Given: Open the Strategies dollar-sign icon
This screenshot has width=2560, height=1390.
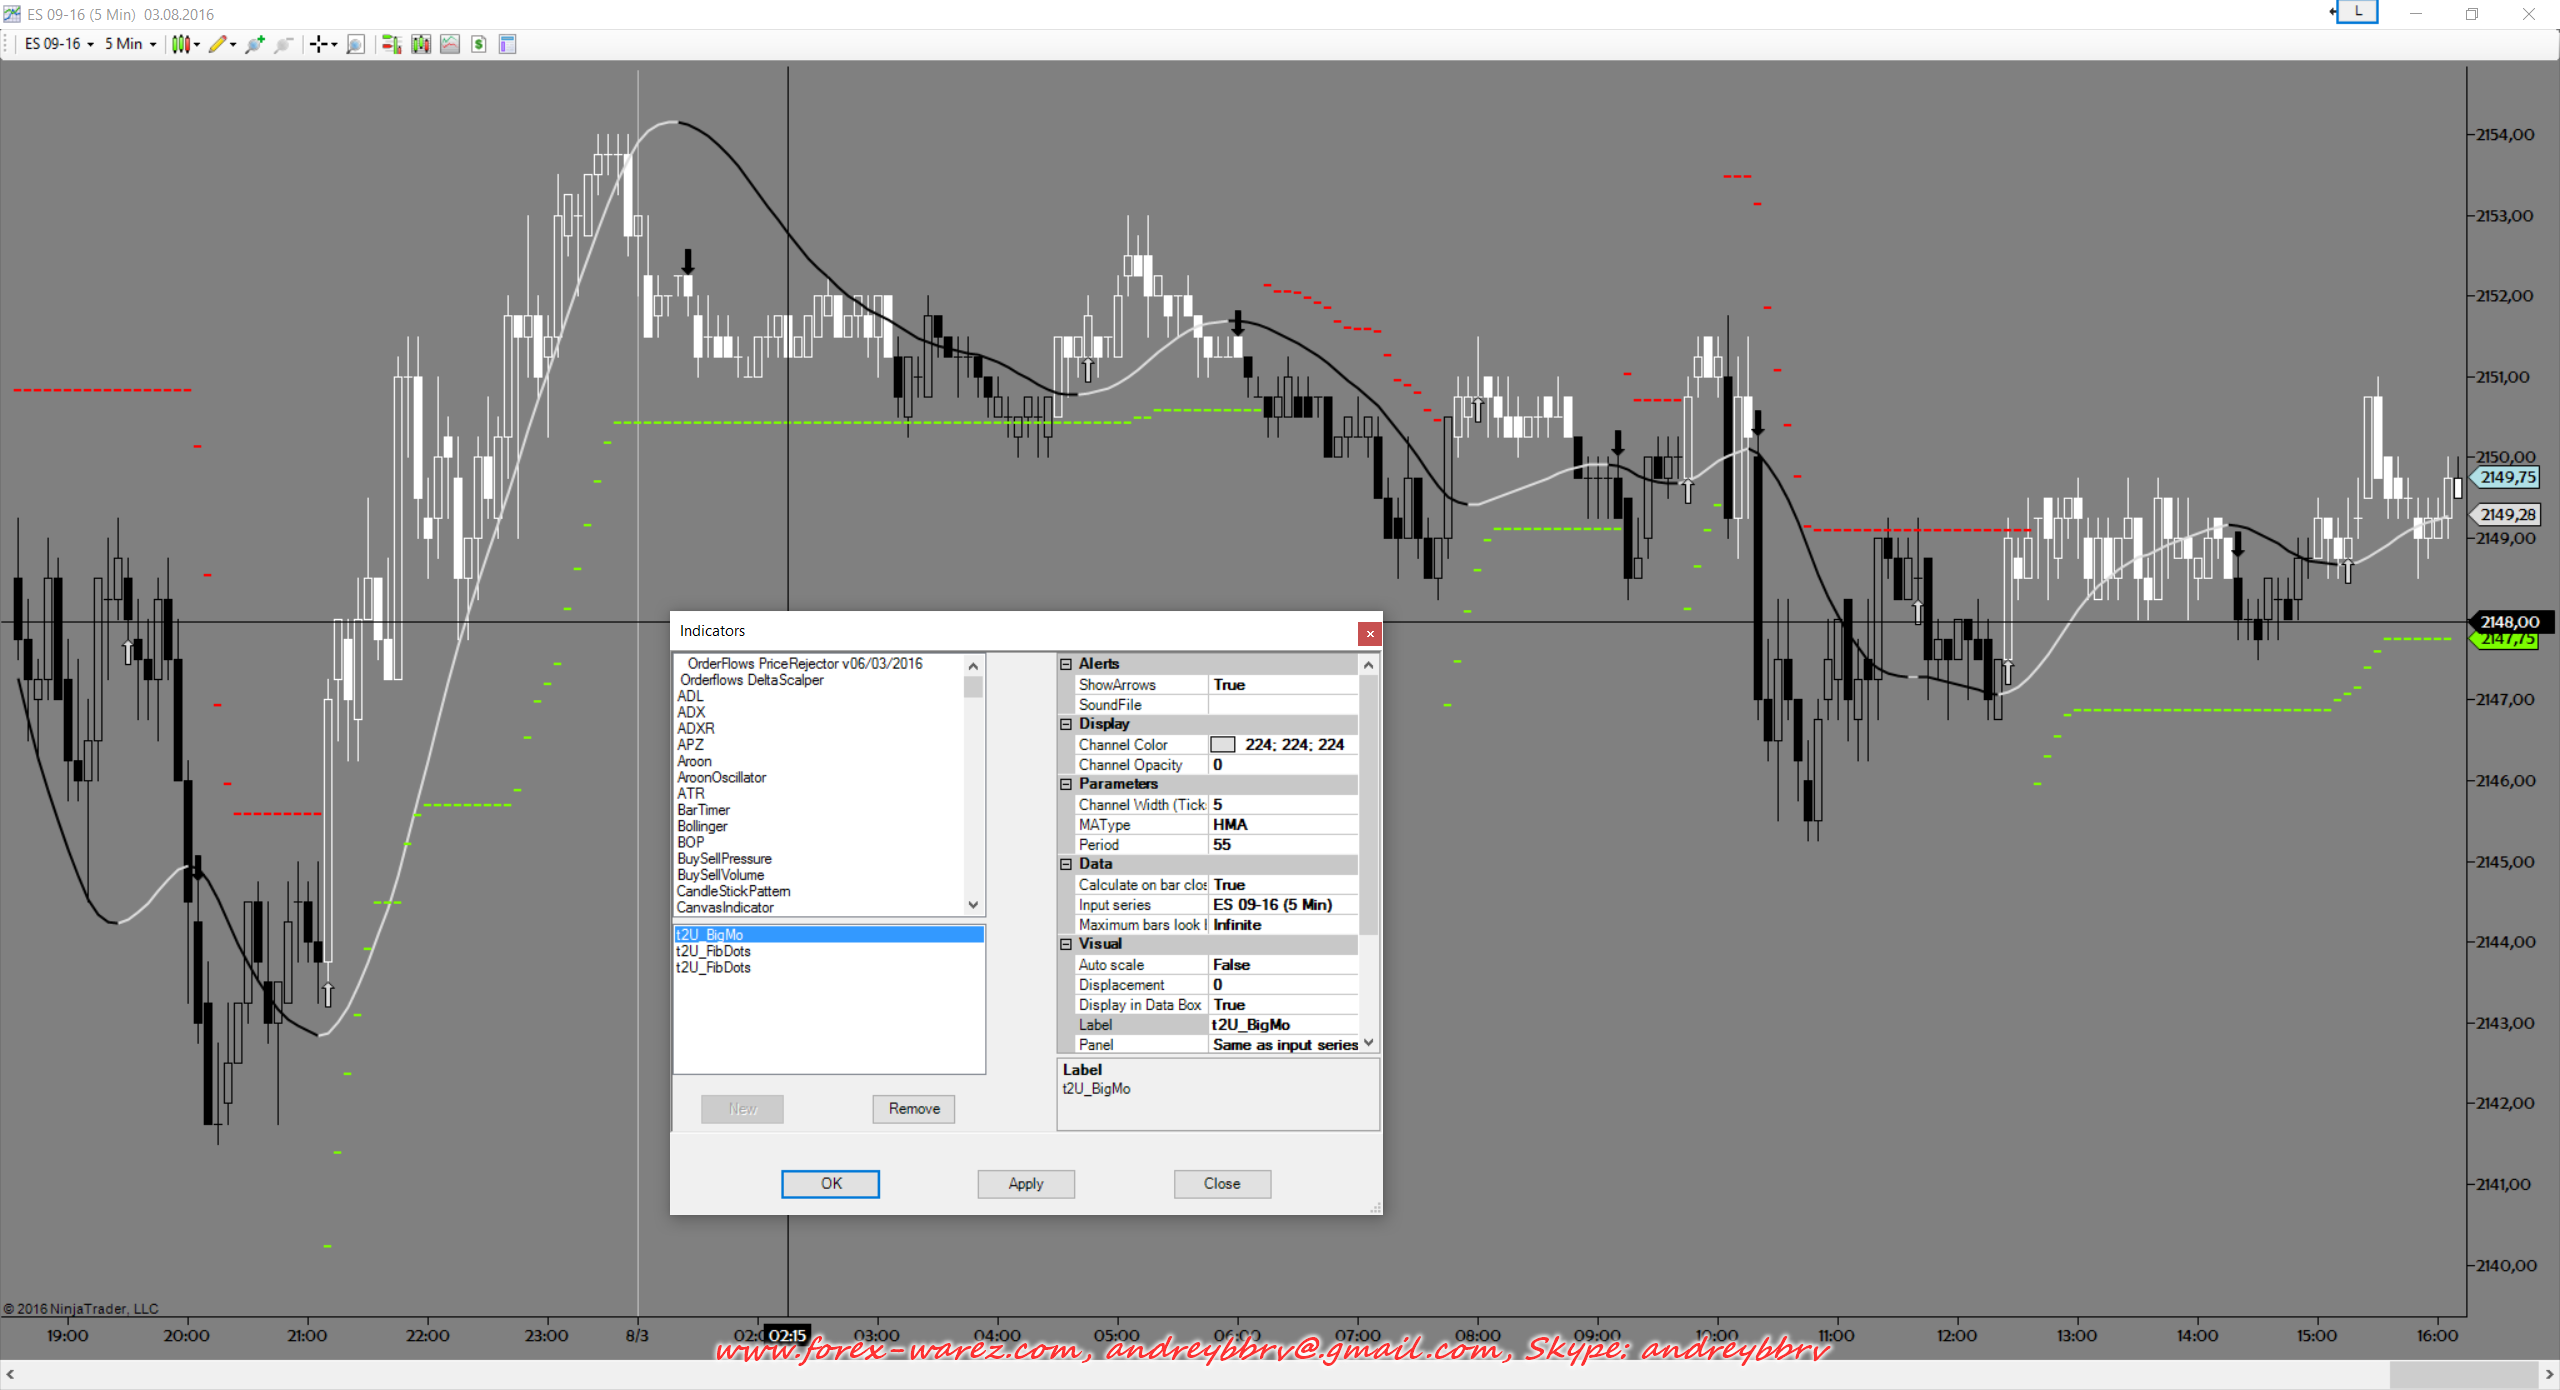Looking at the screenshot, I should pos(479,44).
